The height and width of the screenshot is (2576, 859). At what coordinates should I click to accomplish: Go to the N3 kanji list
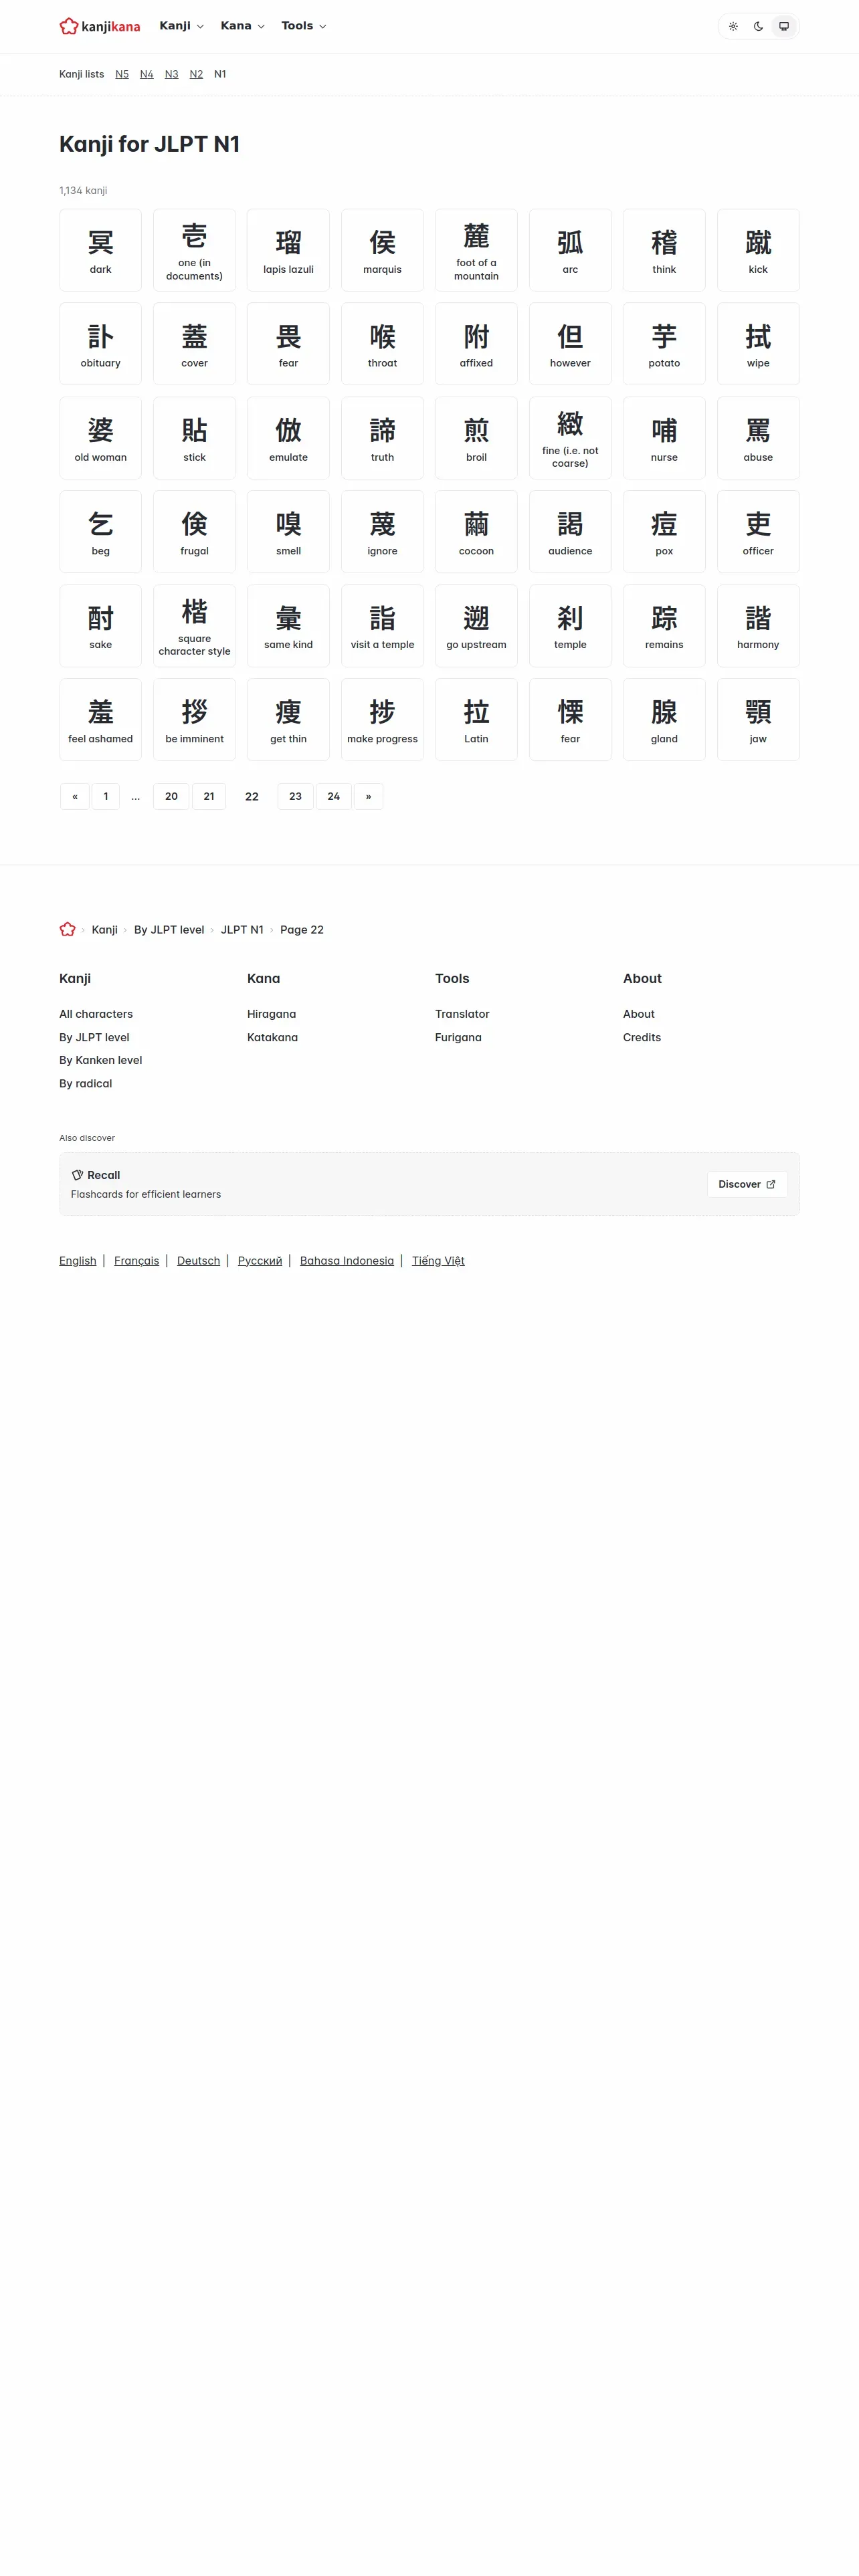click(171, 74)
